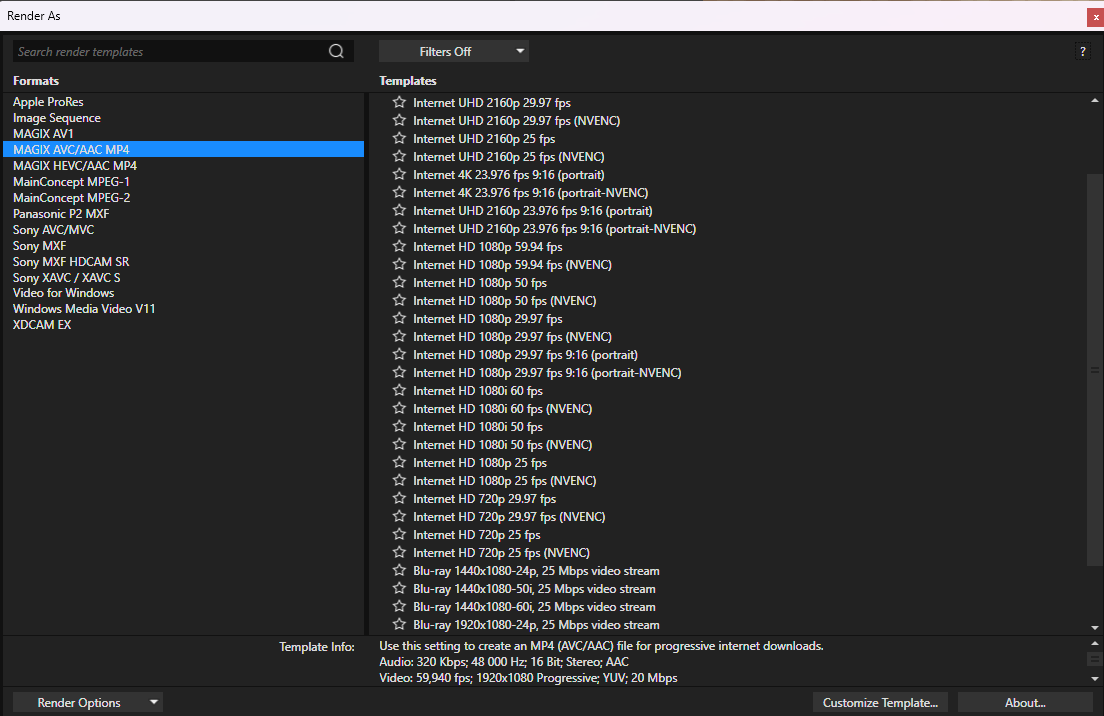Open the help question mark button
This screenshot has height=716, width=1104.
point(1083,51)
